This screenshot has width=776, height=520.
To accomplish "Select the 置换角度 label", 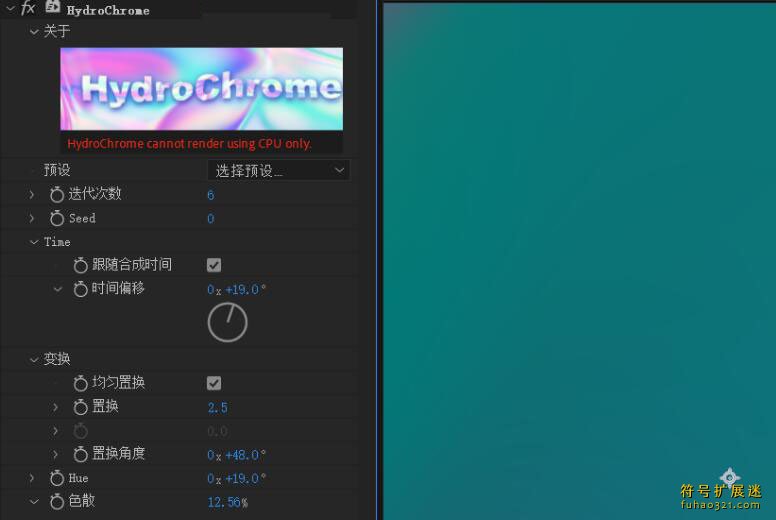I will coord(118,454).
